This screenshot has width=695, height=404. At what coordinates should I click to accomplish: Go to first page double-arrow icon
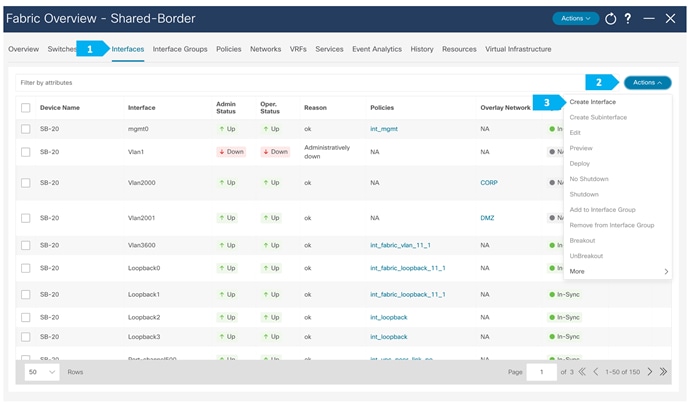582,372
